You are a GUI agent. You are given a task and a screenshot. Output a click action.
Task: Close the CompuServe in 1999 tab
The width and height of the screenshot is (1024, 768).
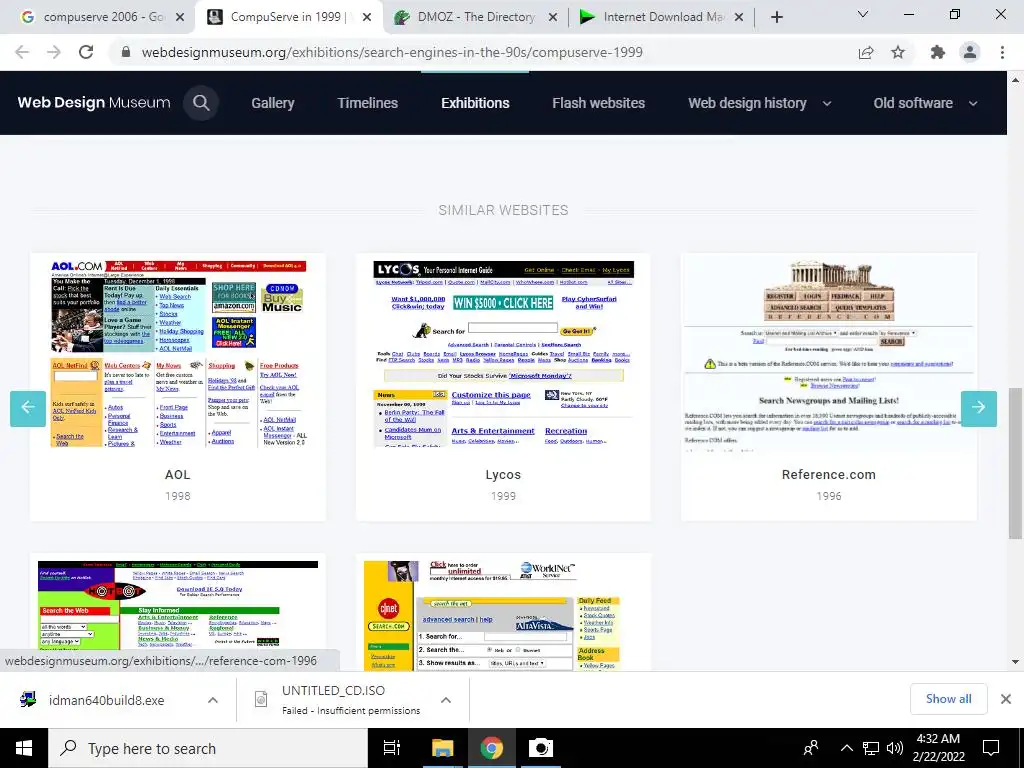coord(367,17)
